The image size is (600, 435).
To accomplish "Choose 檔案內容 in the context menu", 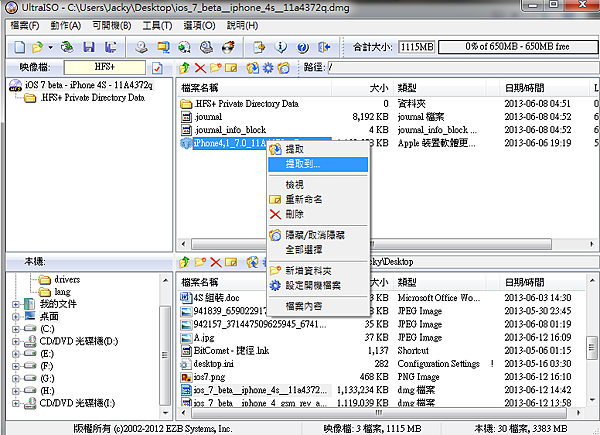I will [318, 306].
